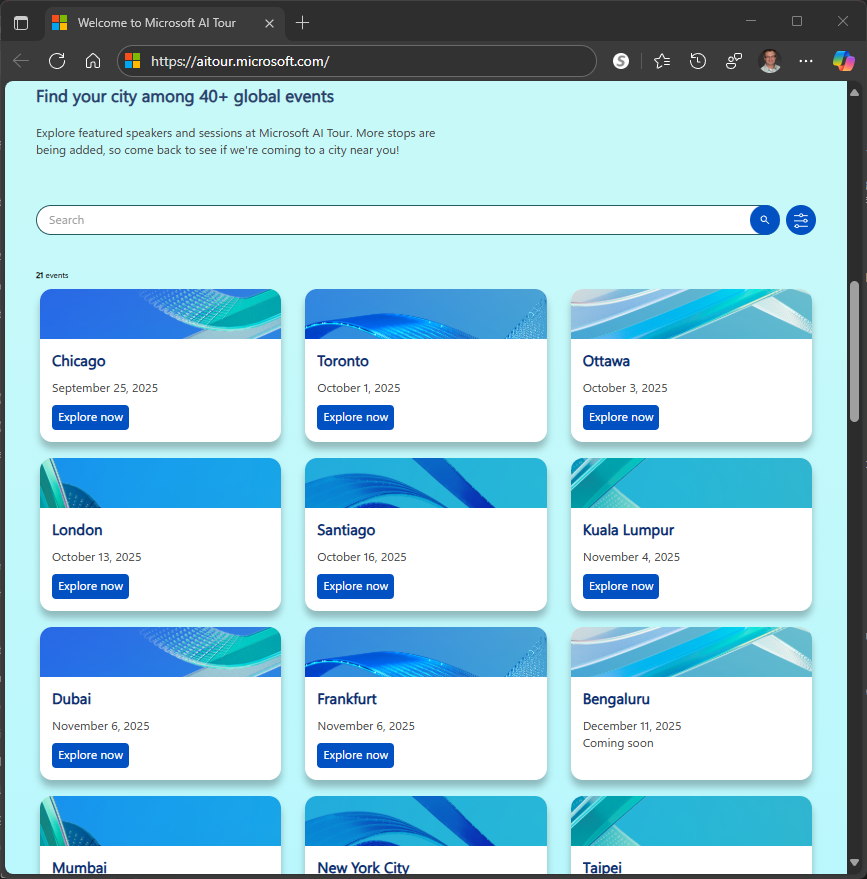Screen dimensions: 867x879
Task: Click the magnifier search button
Action: [x=764, y=220]
